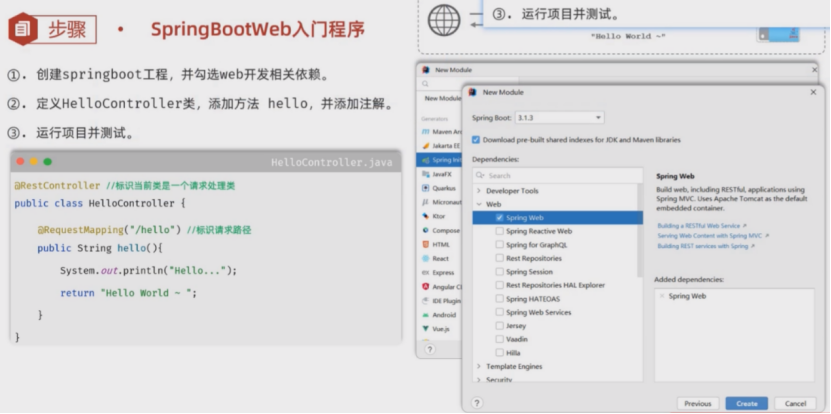Open the Spring Boot version dropdown

click(x=560, y=118)
